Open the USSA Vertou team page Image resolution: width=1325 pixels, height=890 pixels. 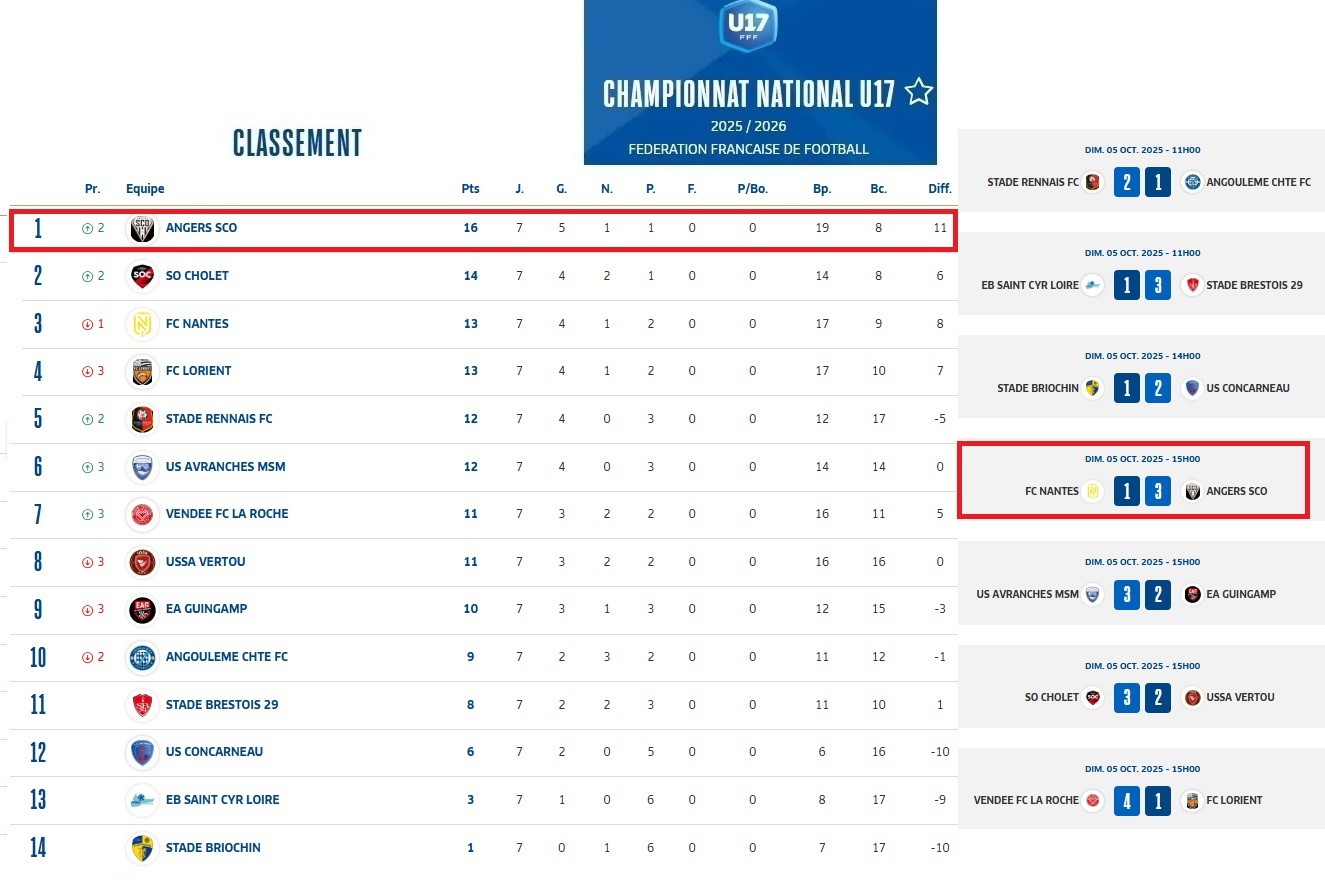tap(205, 562)
